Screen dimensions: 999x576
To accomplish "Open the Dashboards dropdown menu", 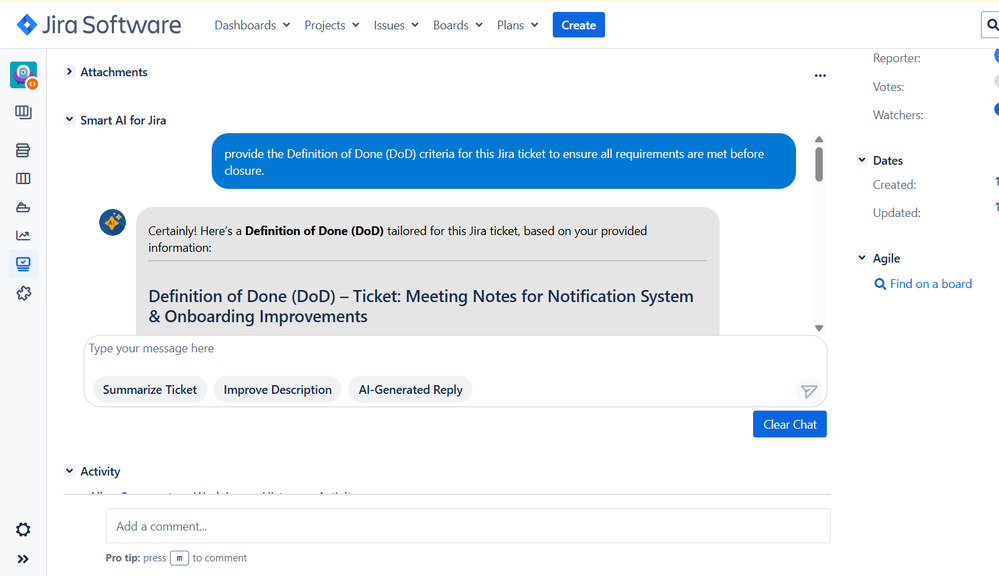I will pos(252,25).
